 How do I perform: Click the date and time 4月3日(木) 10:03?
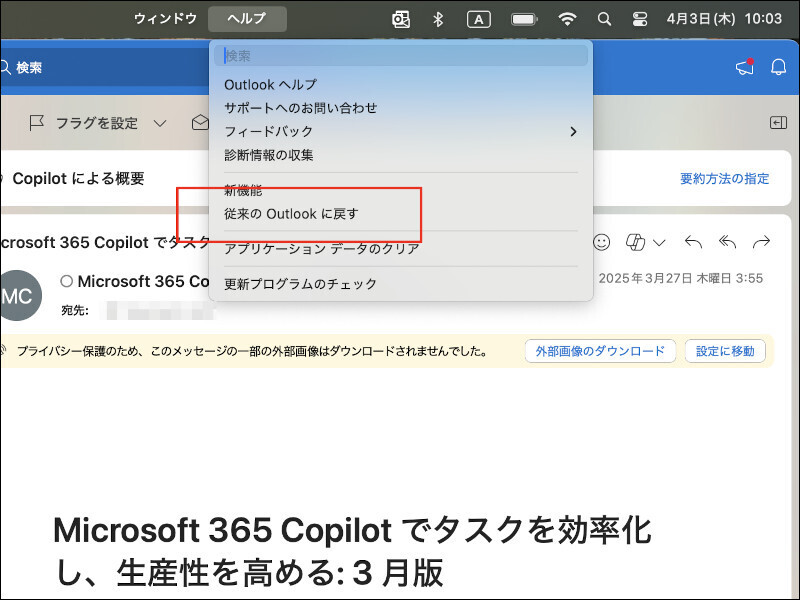pos(724,19)
